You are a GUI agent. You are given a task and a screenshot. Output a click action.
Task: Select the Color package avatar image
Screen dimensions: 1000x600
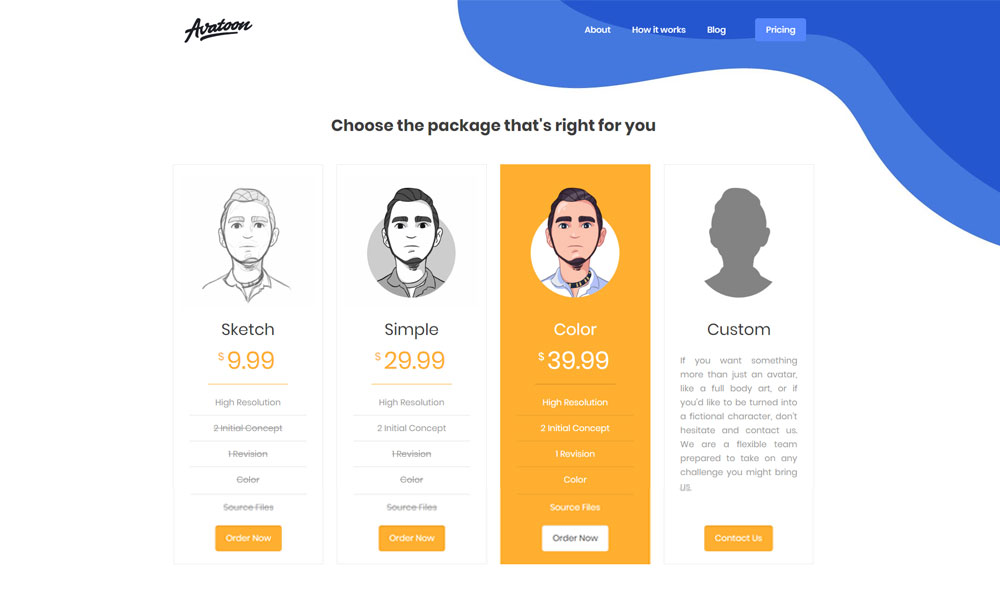click(x=575, y=242)
